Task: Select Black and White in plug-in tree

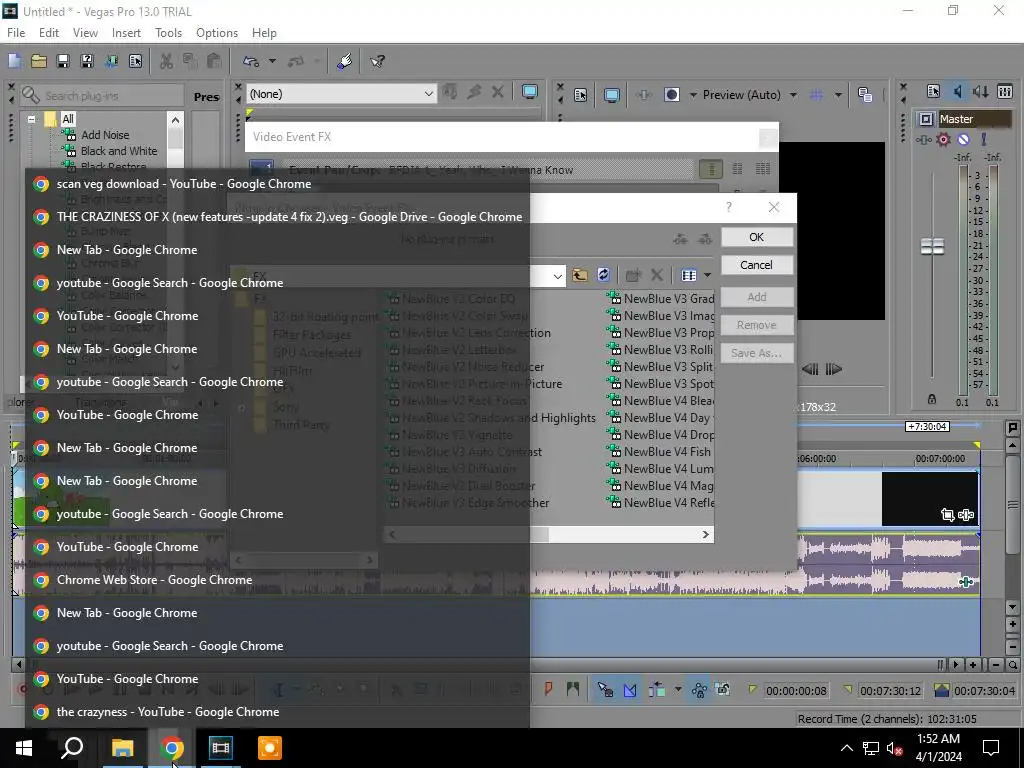Action: click(x=119, y=151)
